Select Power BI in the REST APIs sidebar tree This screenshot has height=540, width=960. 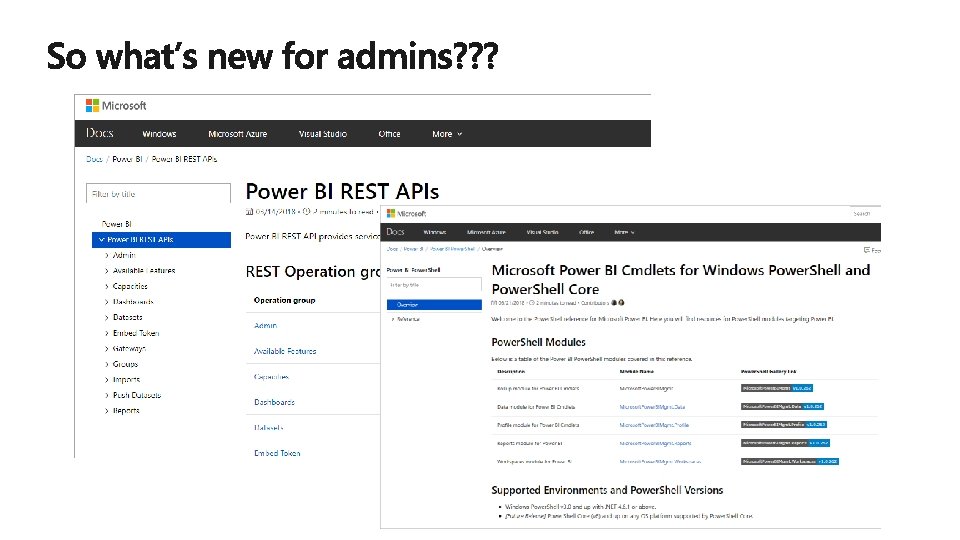pos(116,224)
